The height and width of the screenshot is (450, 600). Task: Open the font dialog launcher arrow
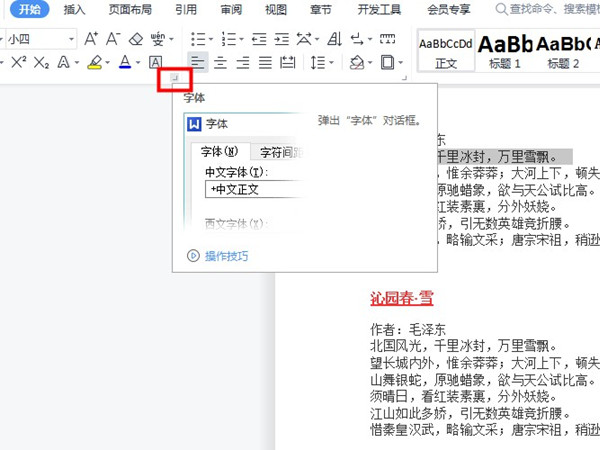(173, 78)
